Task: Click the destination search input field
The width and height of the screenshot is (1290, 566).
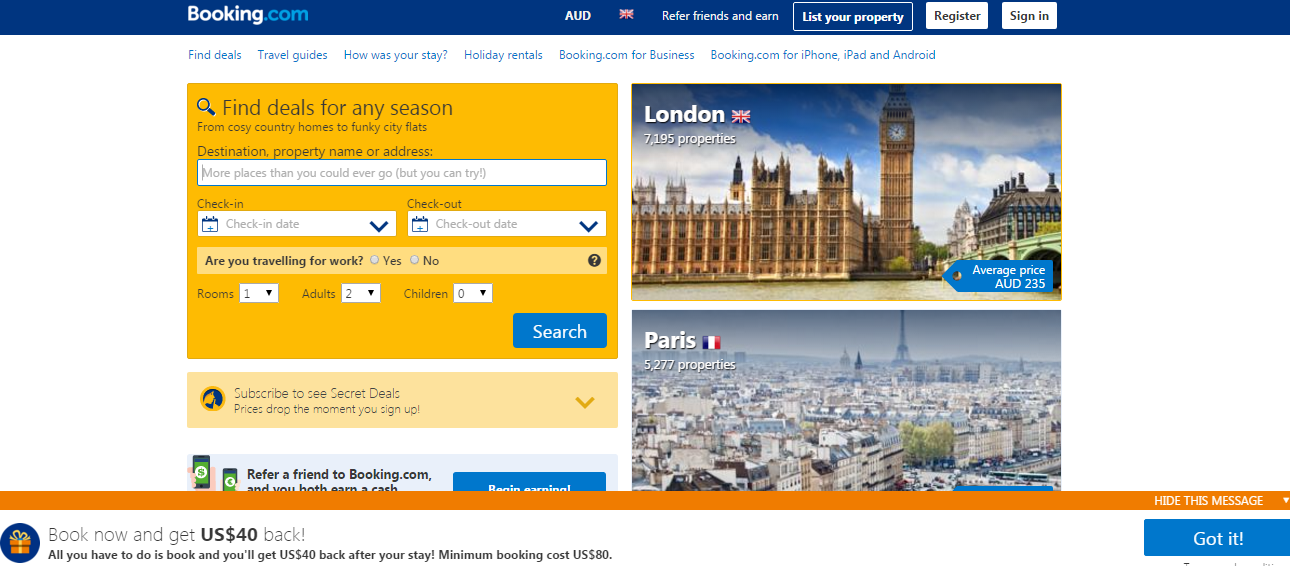Action: 402,173
